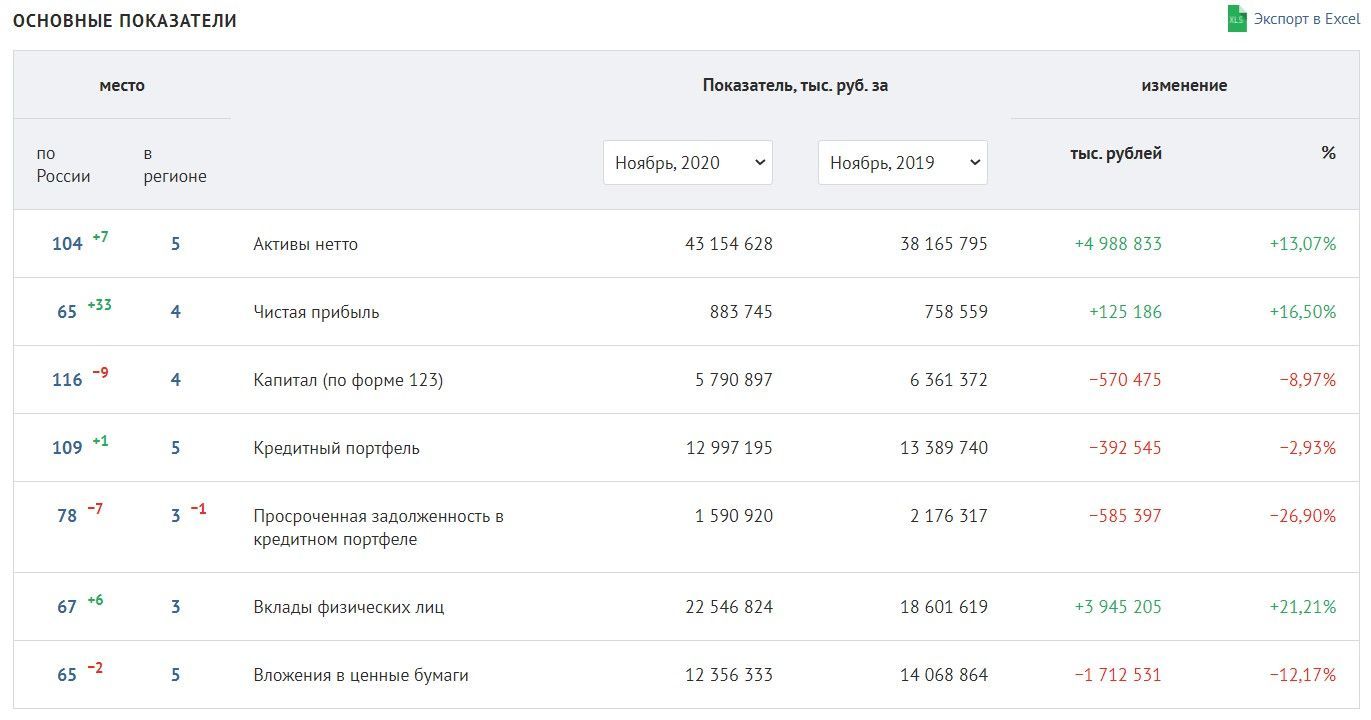
Task: Select the value 22 546 824
Action: pos(729,607)
